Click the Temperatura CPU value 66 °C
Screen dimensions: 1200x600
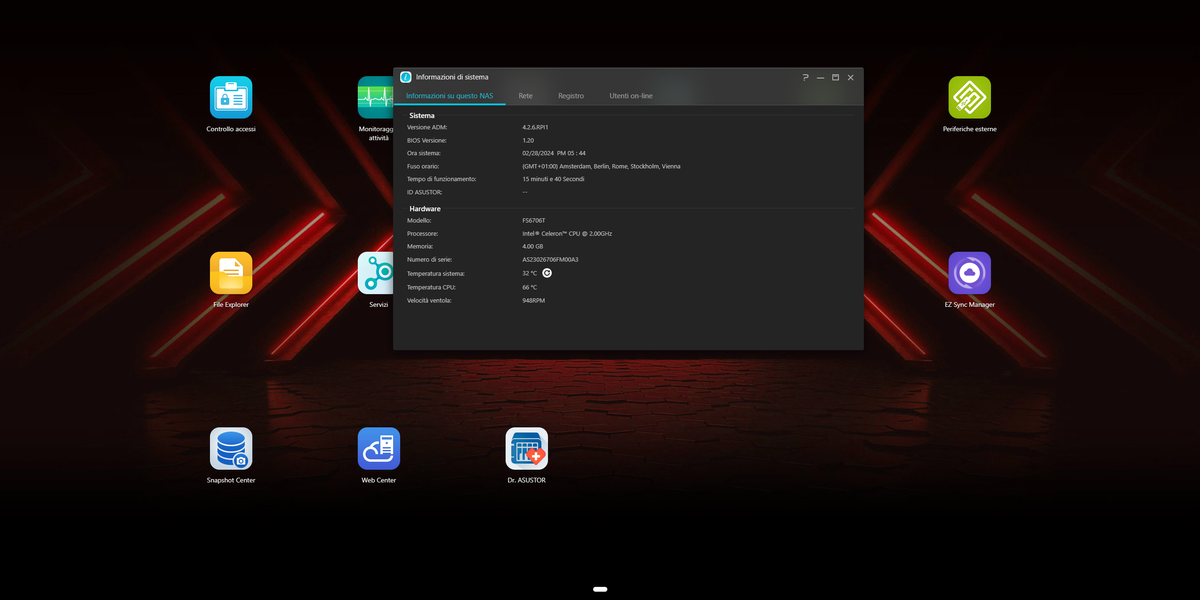coord(530,287)
